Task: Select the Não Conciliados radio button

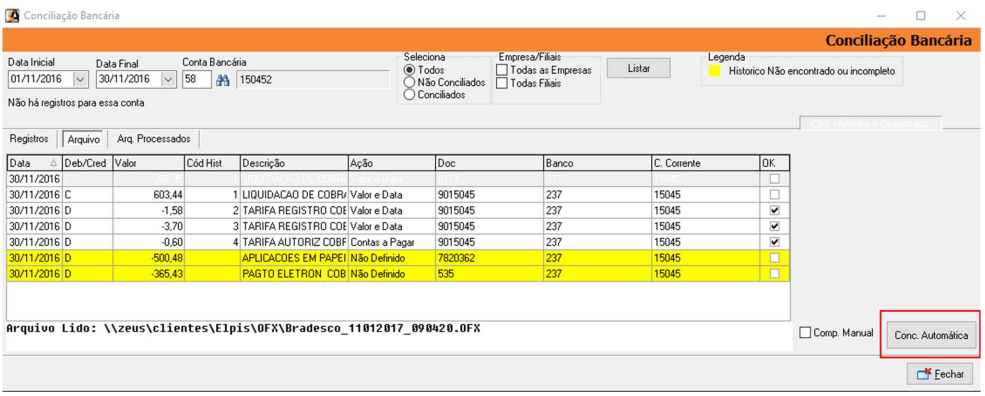Action: coord(410,82)
